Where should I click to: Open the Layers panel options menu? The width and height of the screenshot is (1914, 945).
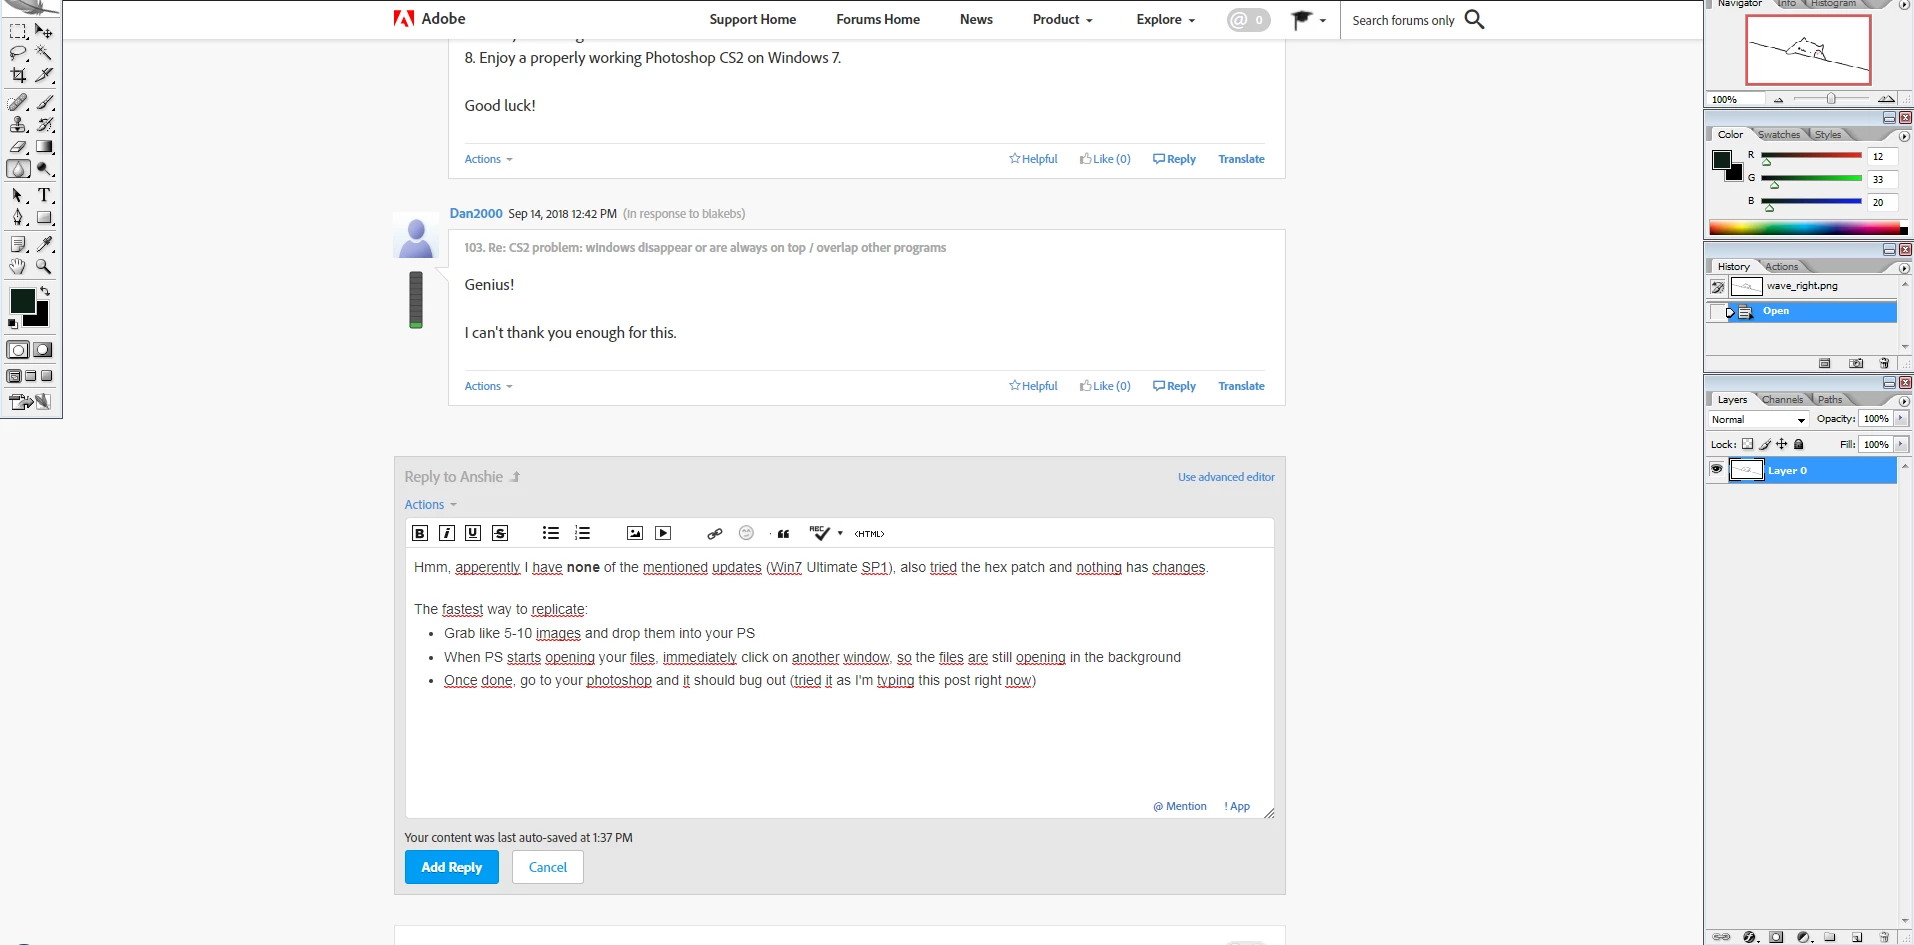point(1904,401)
